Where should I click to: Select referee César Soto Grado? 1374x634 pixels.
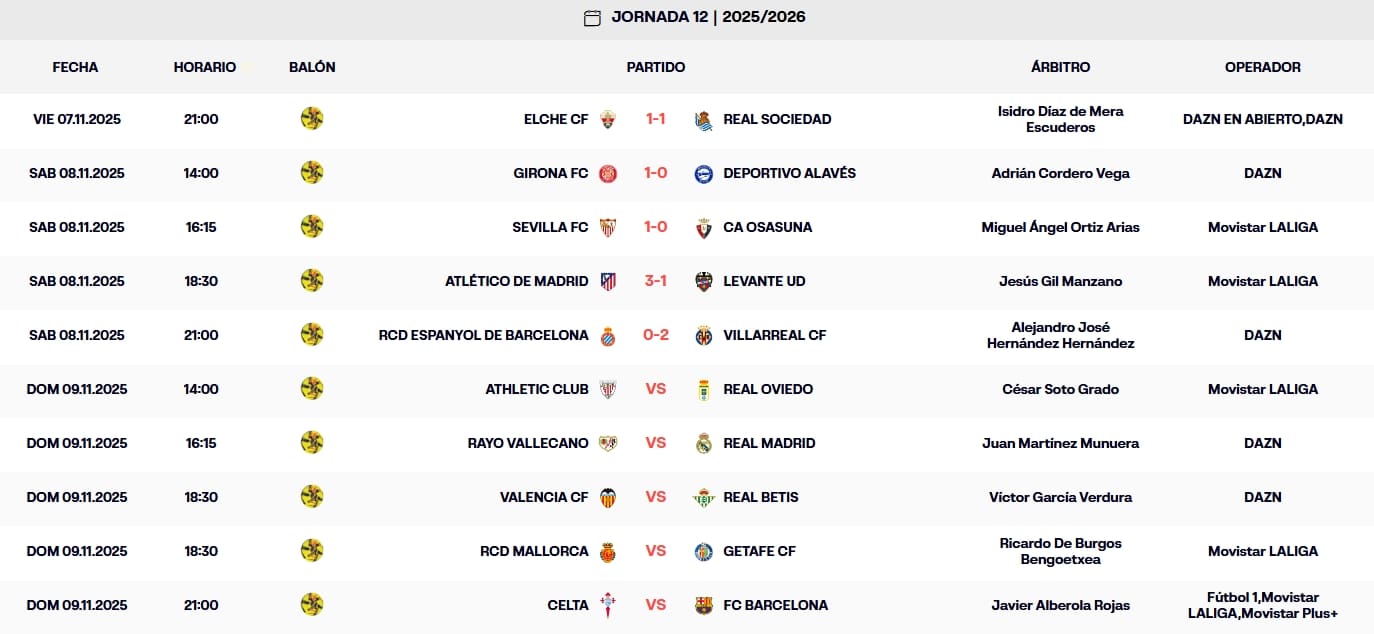click(x=1060, y=389)
